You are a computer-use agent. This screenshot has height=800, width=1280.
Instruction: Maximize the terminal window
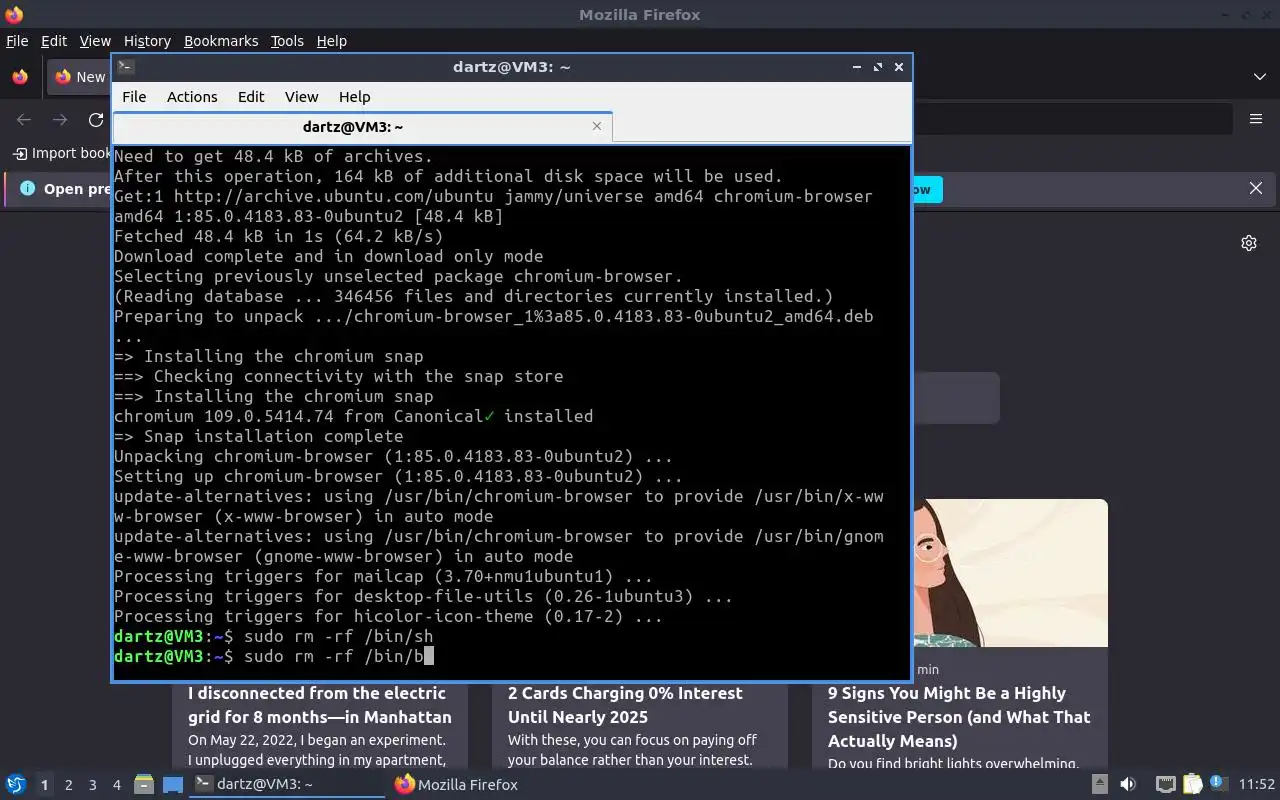point(878,67)
